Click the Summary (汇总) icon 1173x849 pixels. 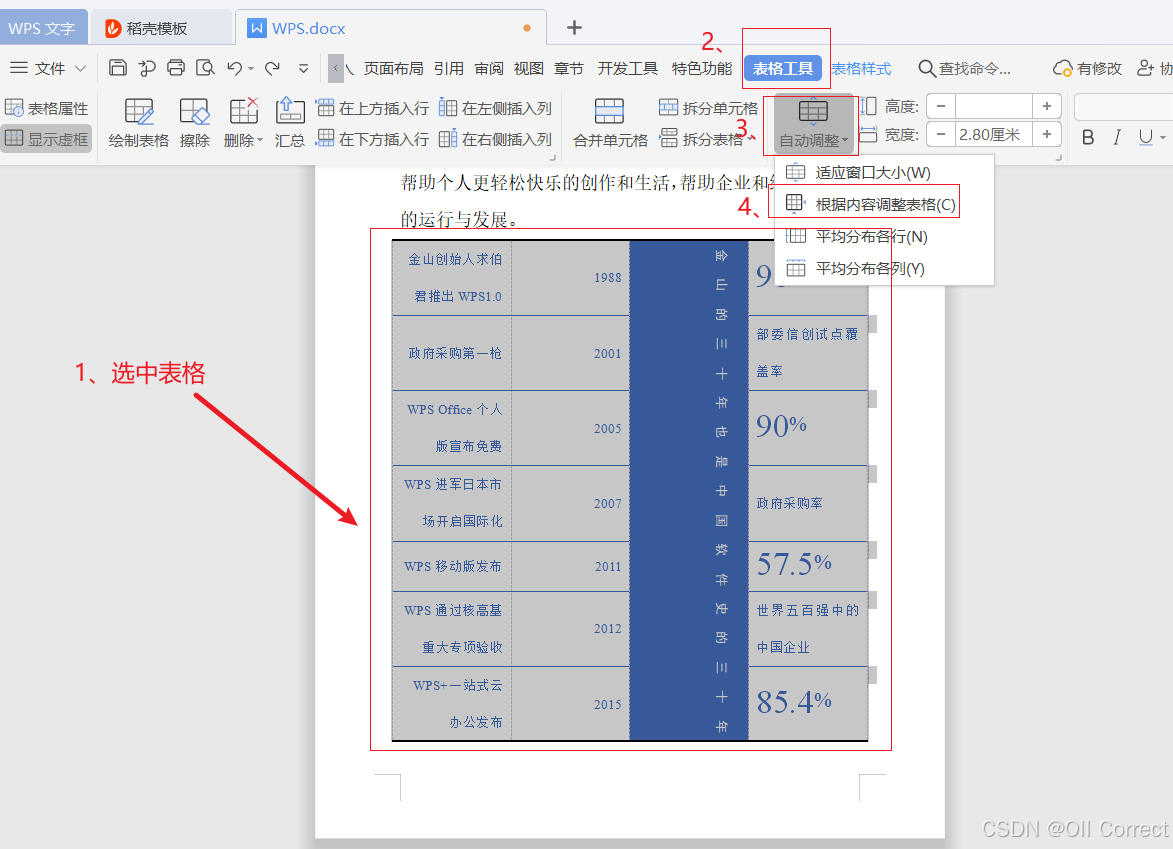tap(290, 123)
